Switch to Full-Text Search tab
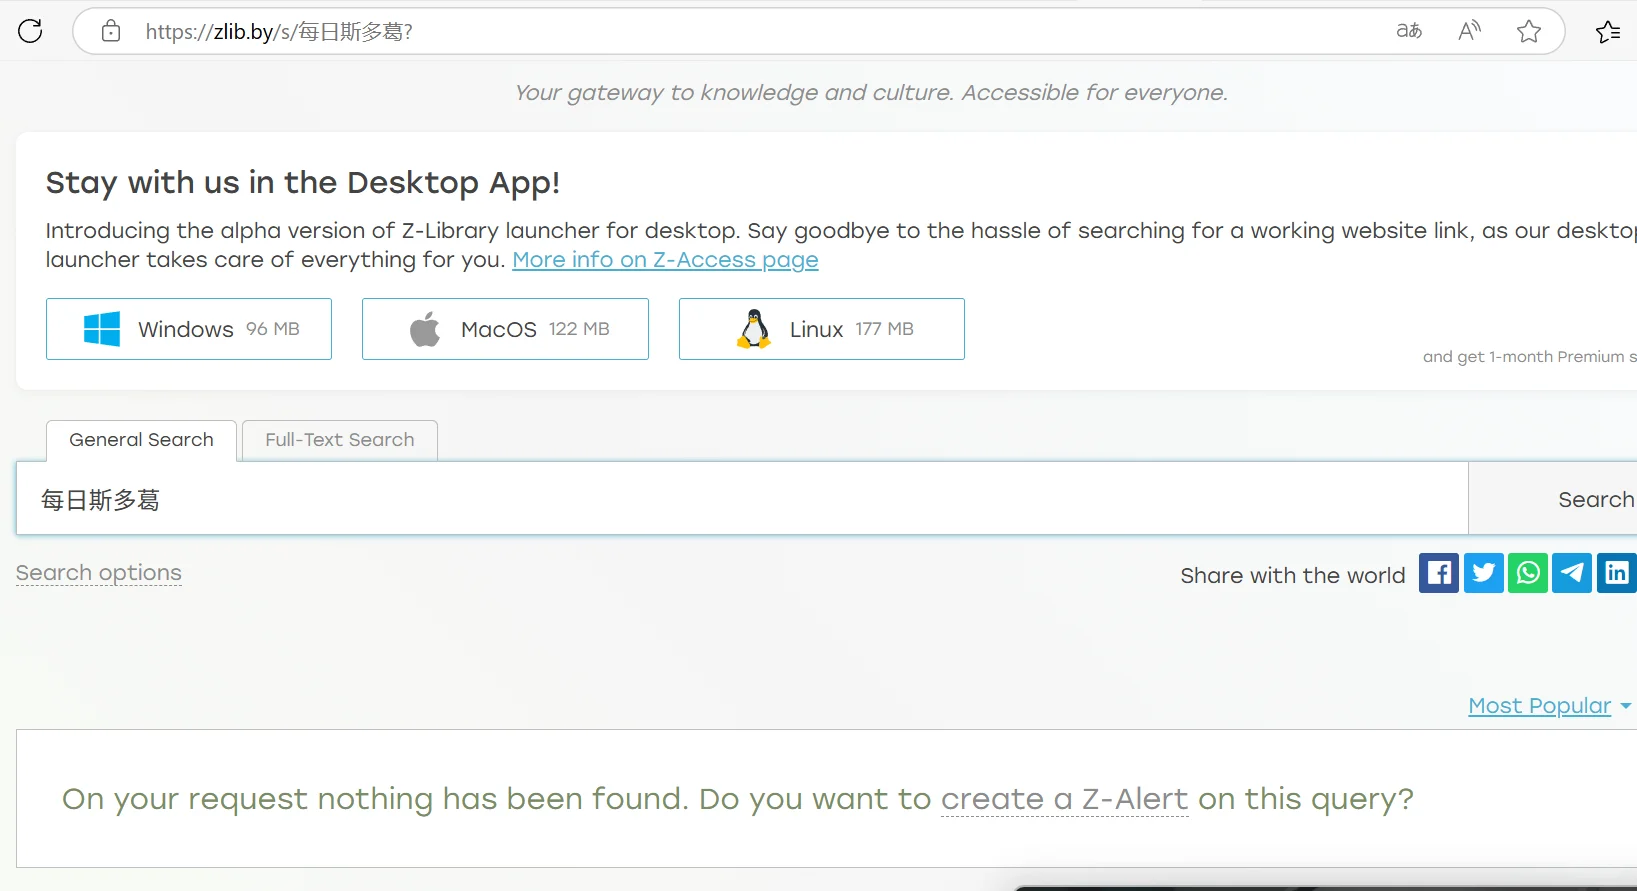Viewport: 1637px width, 891px height. pyautogui.click(x=340, y=440)
